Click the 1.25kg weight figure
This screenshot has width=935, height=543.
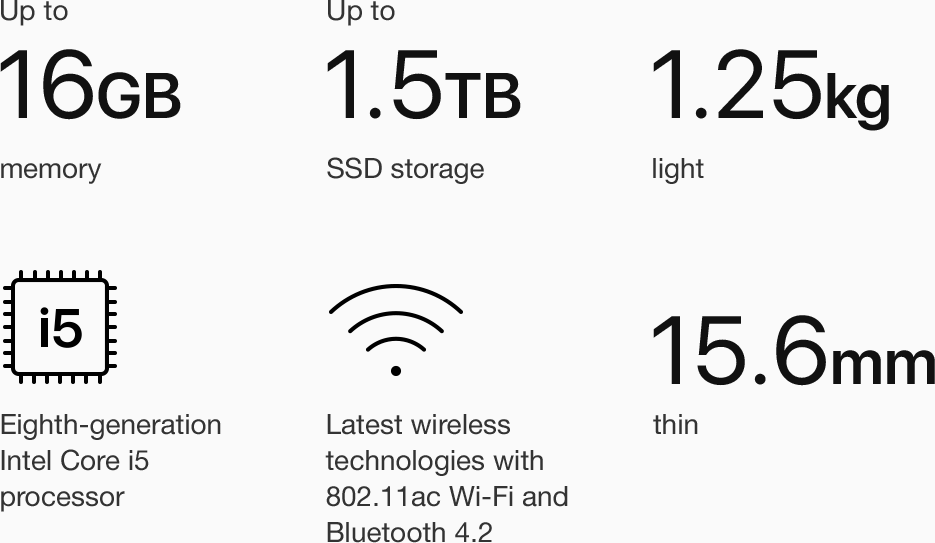pyautogui.click(x=771, y=88)
